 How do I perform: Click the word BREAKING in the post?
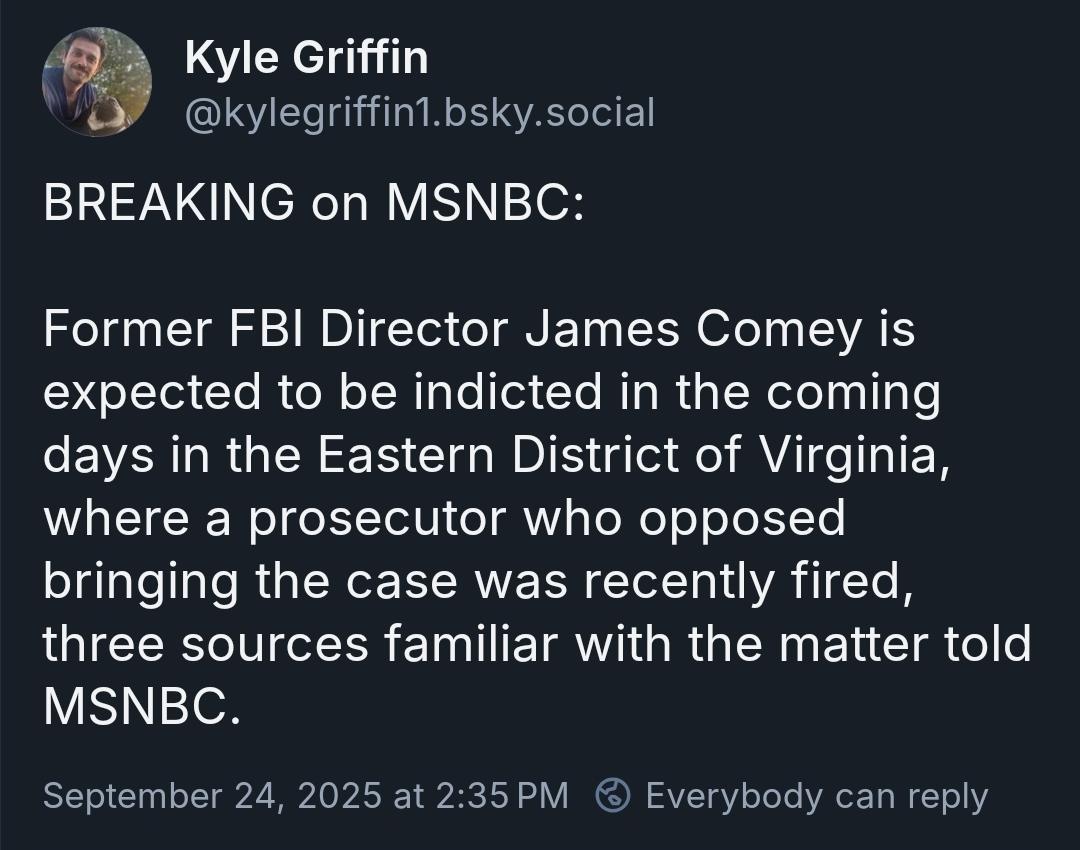pyautogui.click(x=169, y=203)
